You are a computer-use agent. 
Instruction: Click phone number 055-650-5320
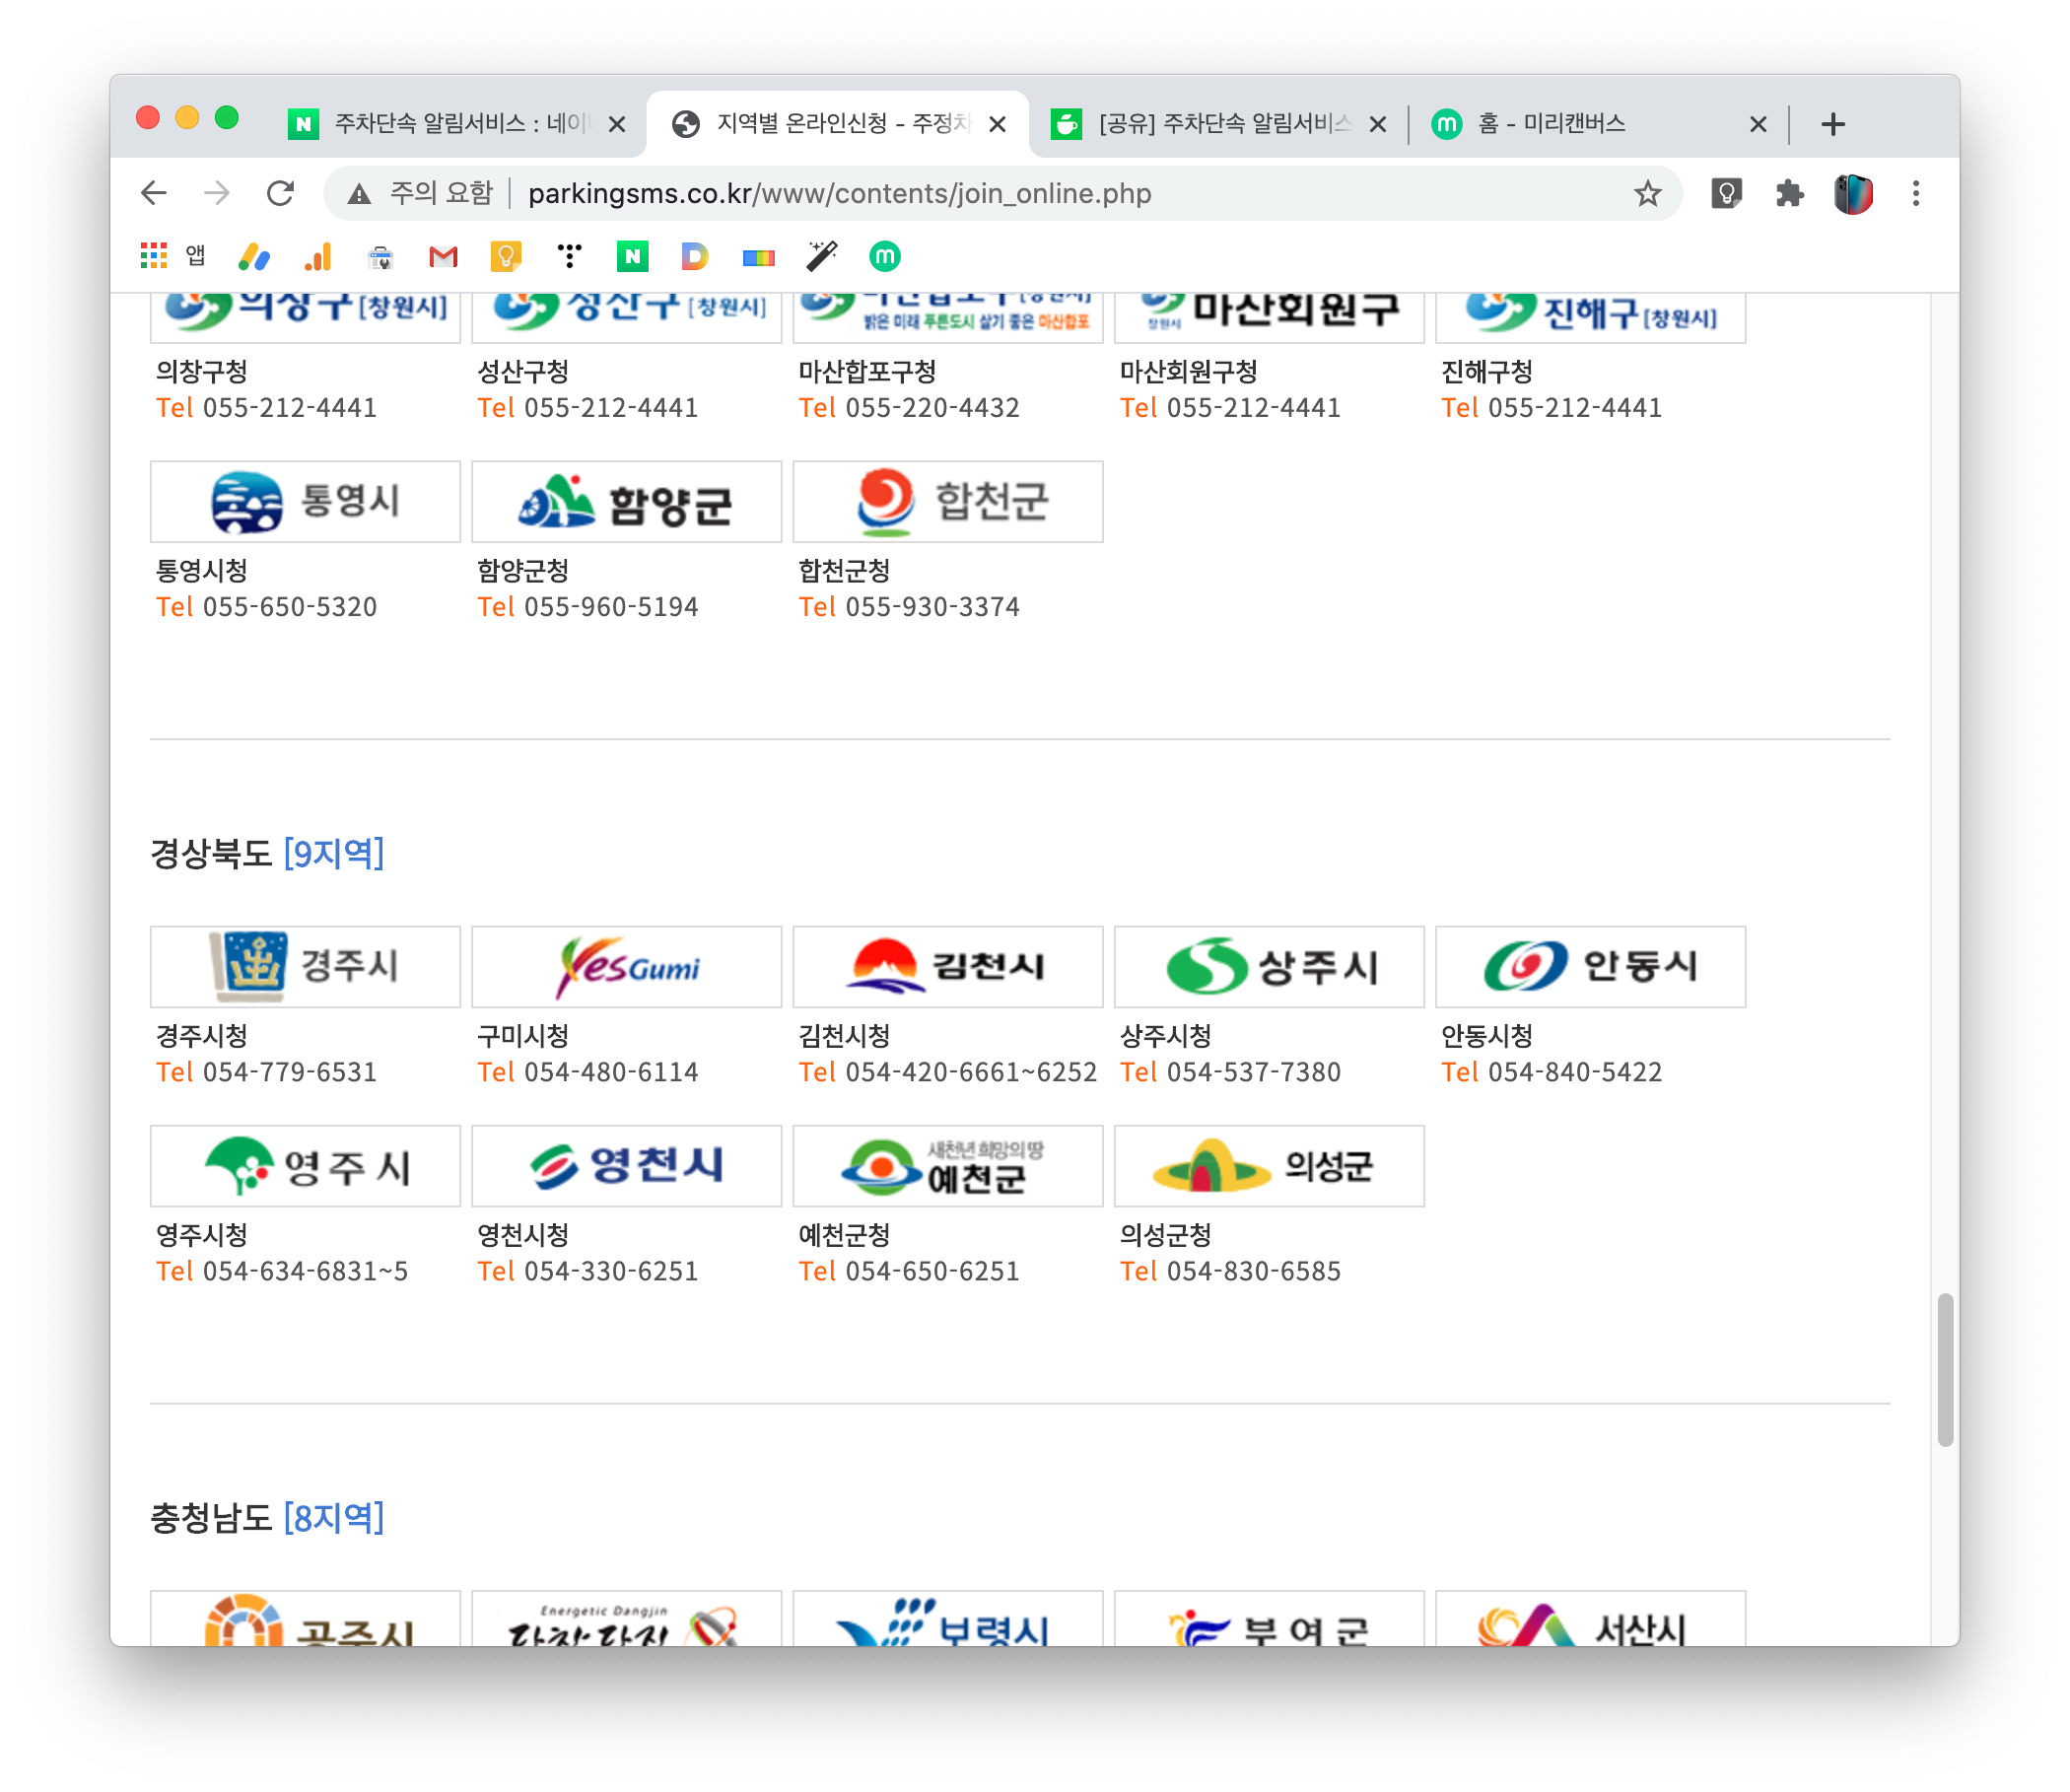(x=289, y=606)
